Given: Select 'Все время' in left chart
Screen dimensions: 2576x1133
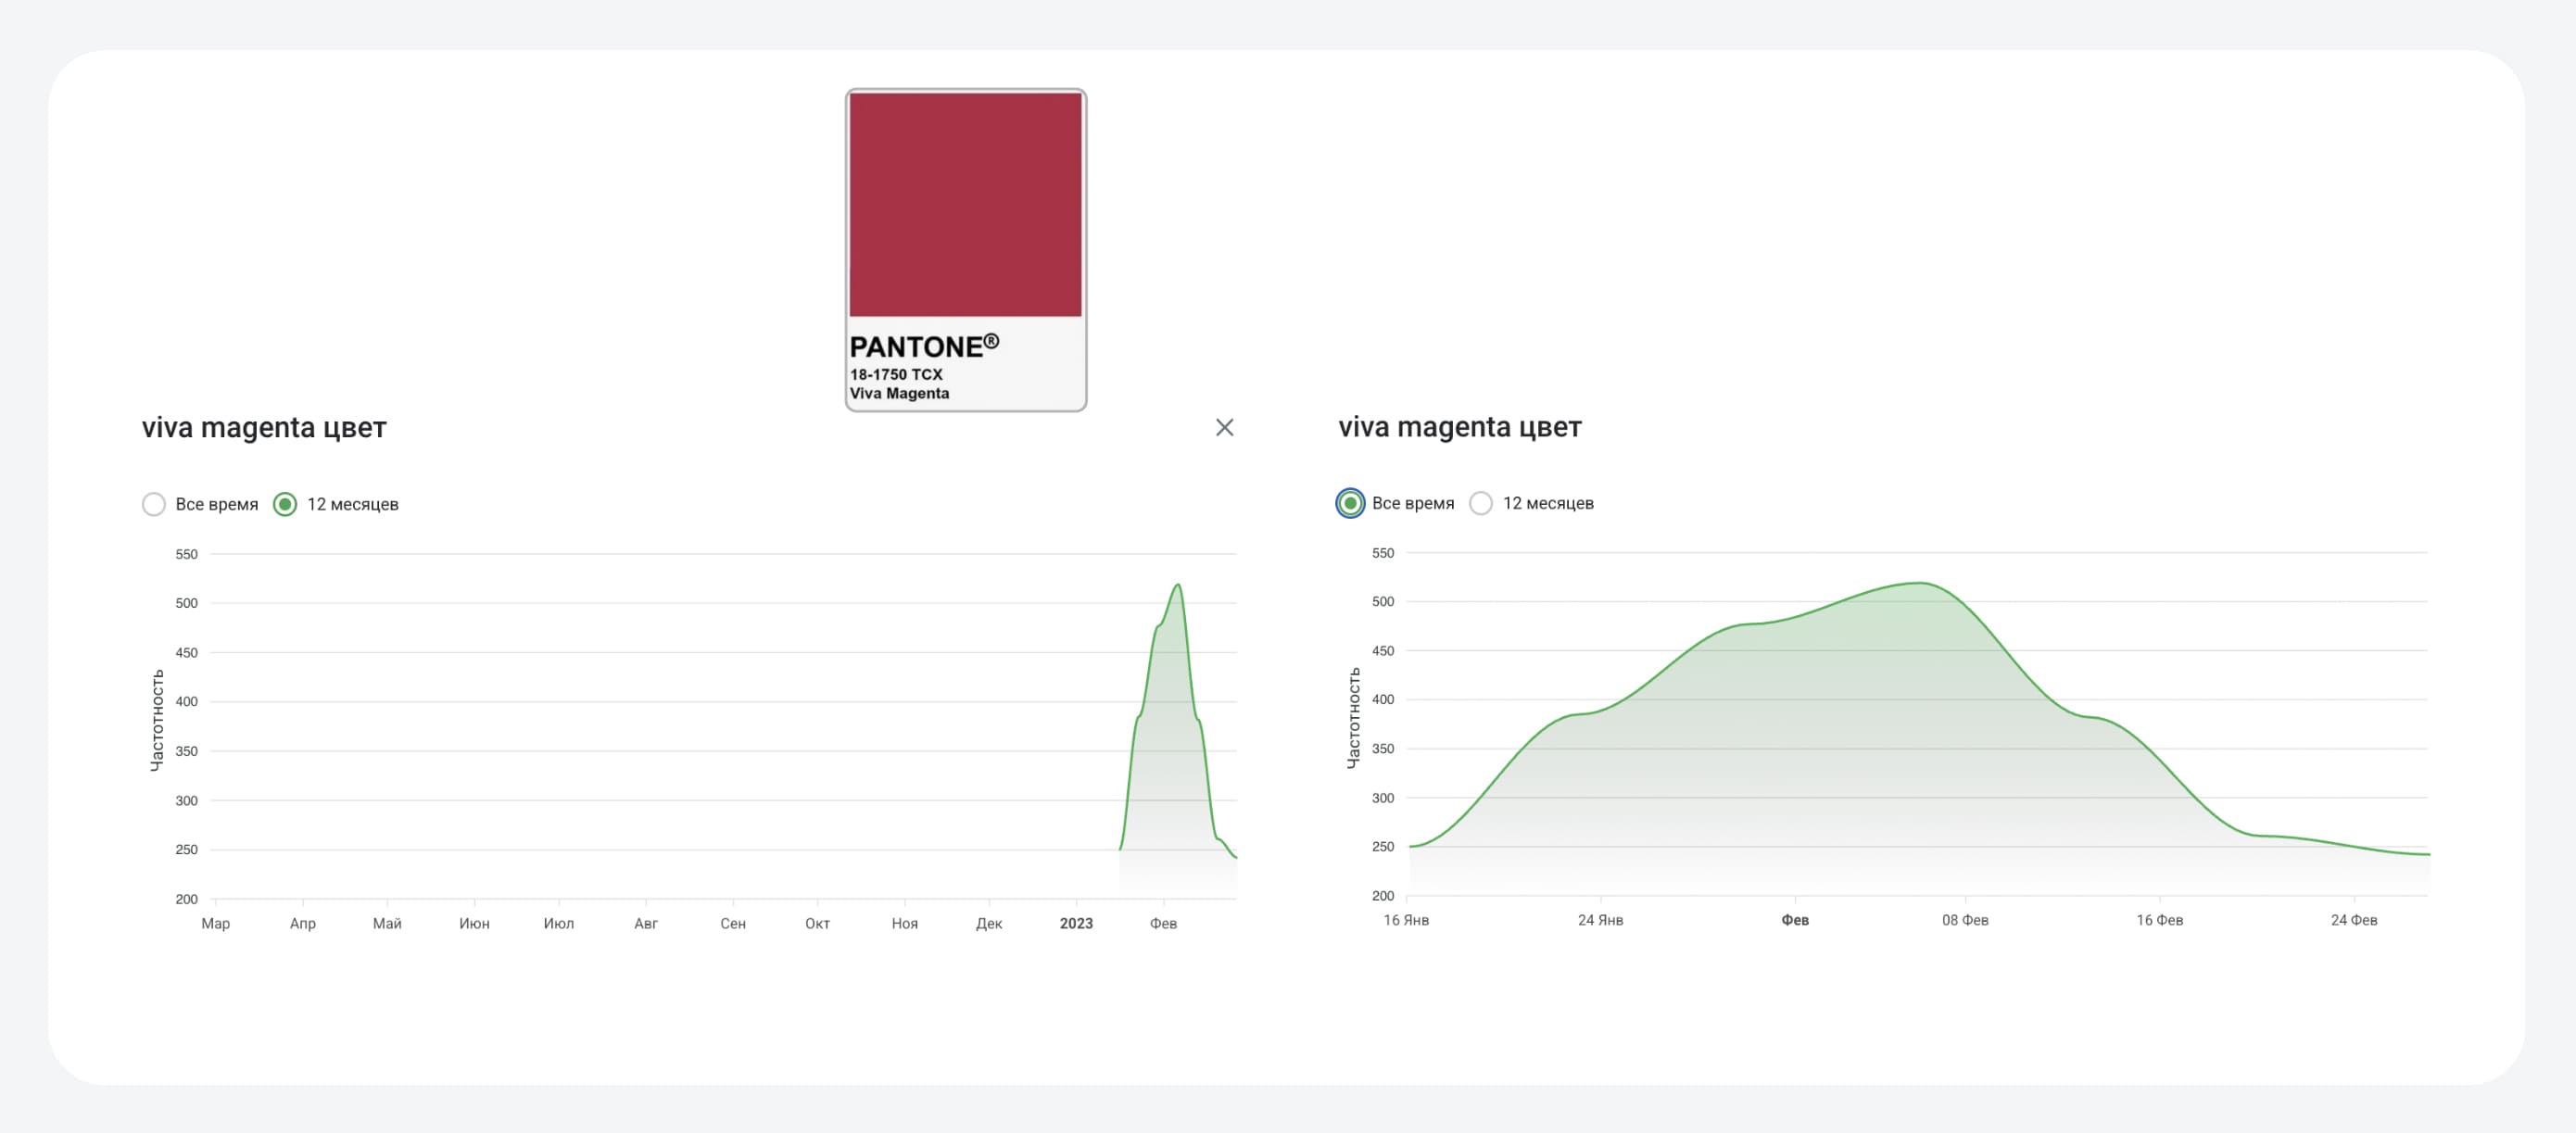Looking at the screenshot, I should click(x=154, y=504).
